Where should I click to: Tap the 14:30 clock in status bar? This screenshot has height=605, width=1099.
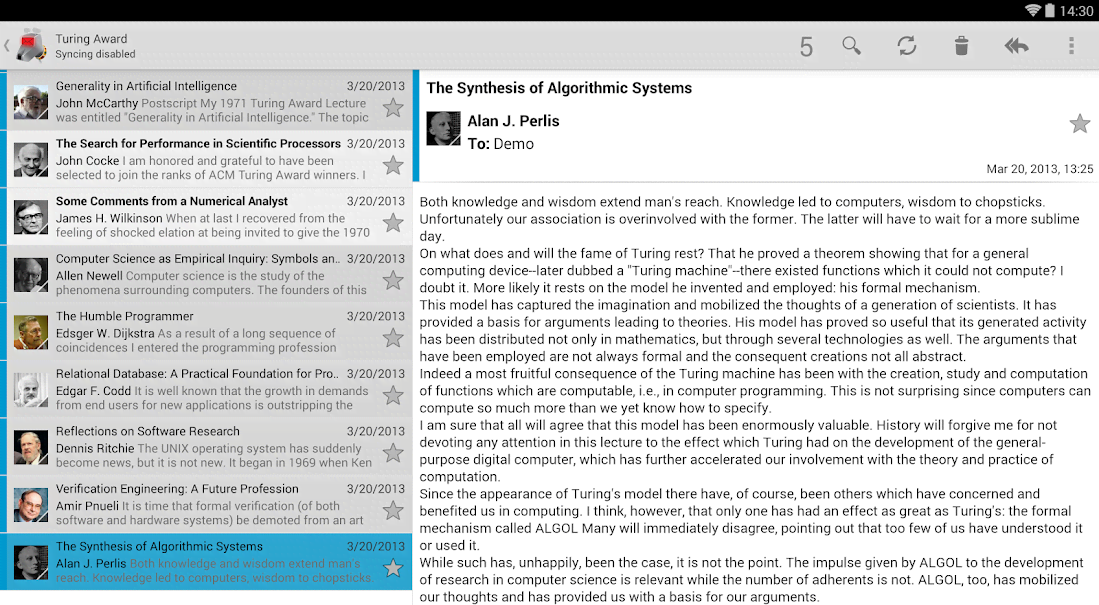coord(1076,11)
